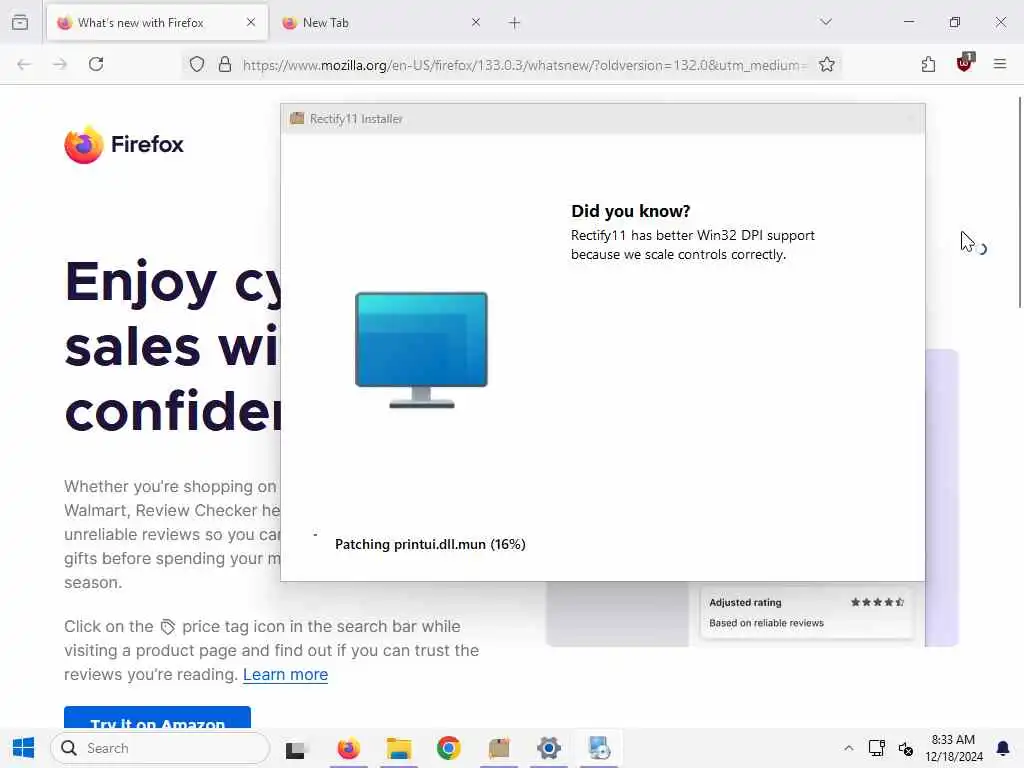
Task: Click the Firefox logo on the page
Action: click(x=124, y=144)
